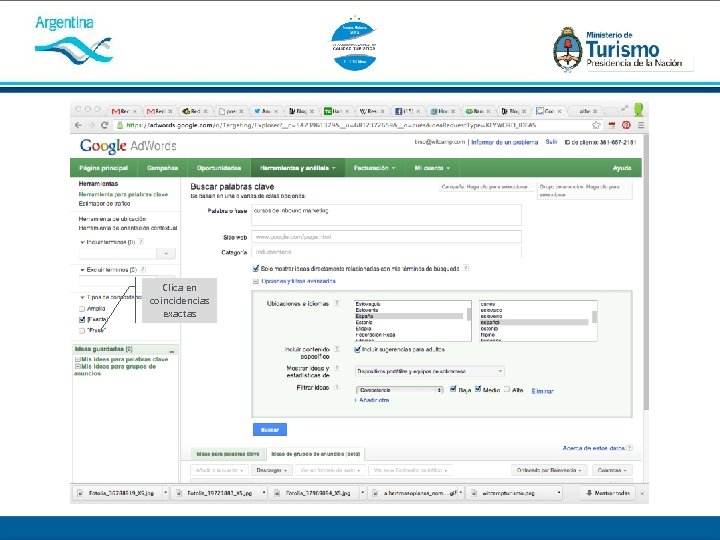Click the Añadir otro link
The height and width of the screenshot is (540, 720).
coord(372,400)
